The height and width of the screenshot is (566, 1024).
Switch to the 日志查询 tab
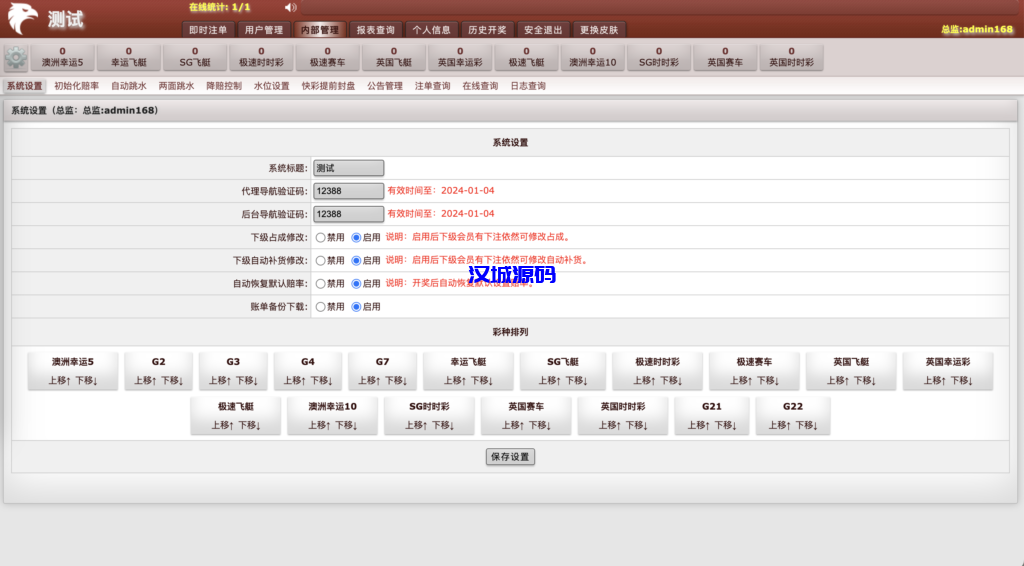(x=528, y=86)
